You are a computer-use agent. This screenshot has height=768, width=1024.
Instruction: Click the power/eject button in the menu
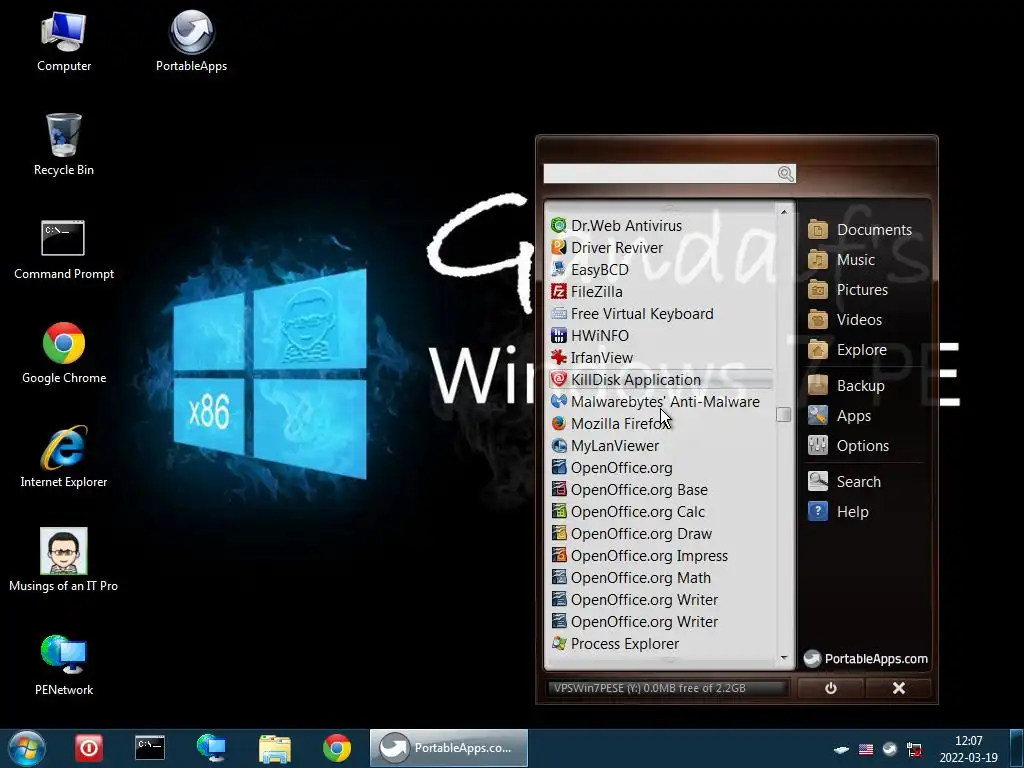click(x=831, y=688)
